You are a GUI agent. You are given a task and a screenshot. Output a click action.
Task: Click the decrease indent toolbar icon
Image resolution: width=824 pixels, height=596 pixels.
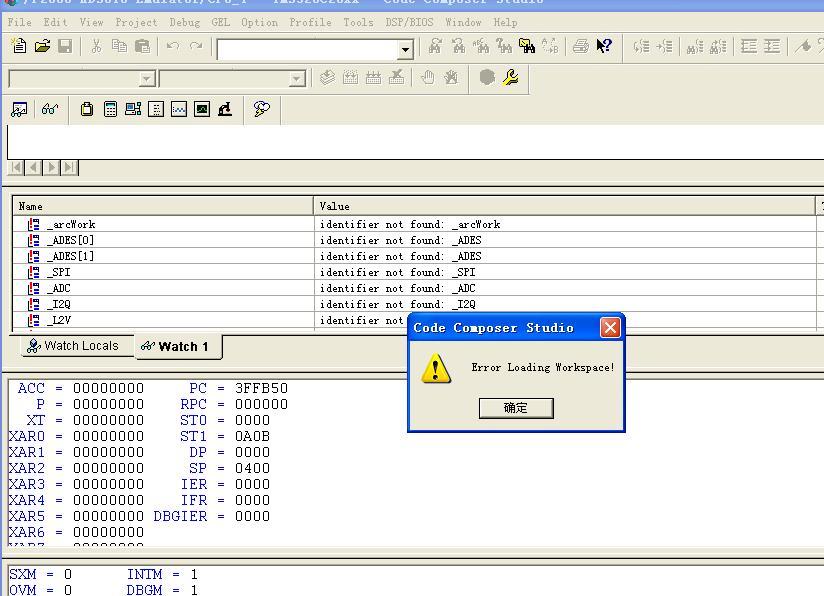tap(748, 46)
